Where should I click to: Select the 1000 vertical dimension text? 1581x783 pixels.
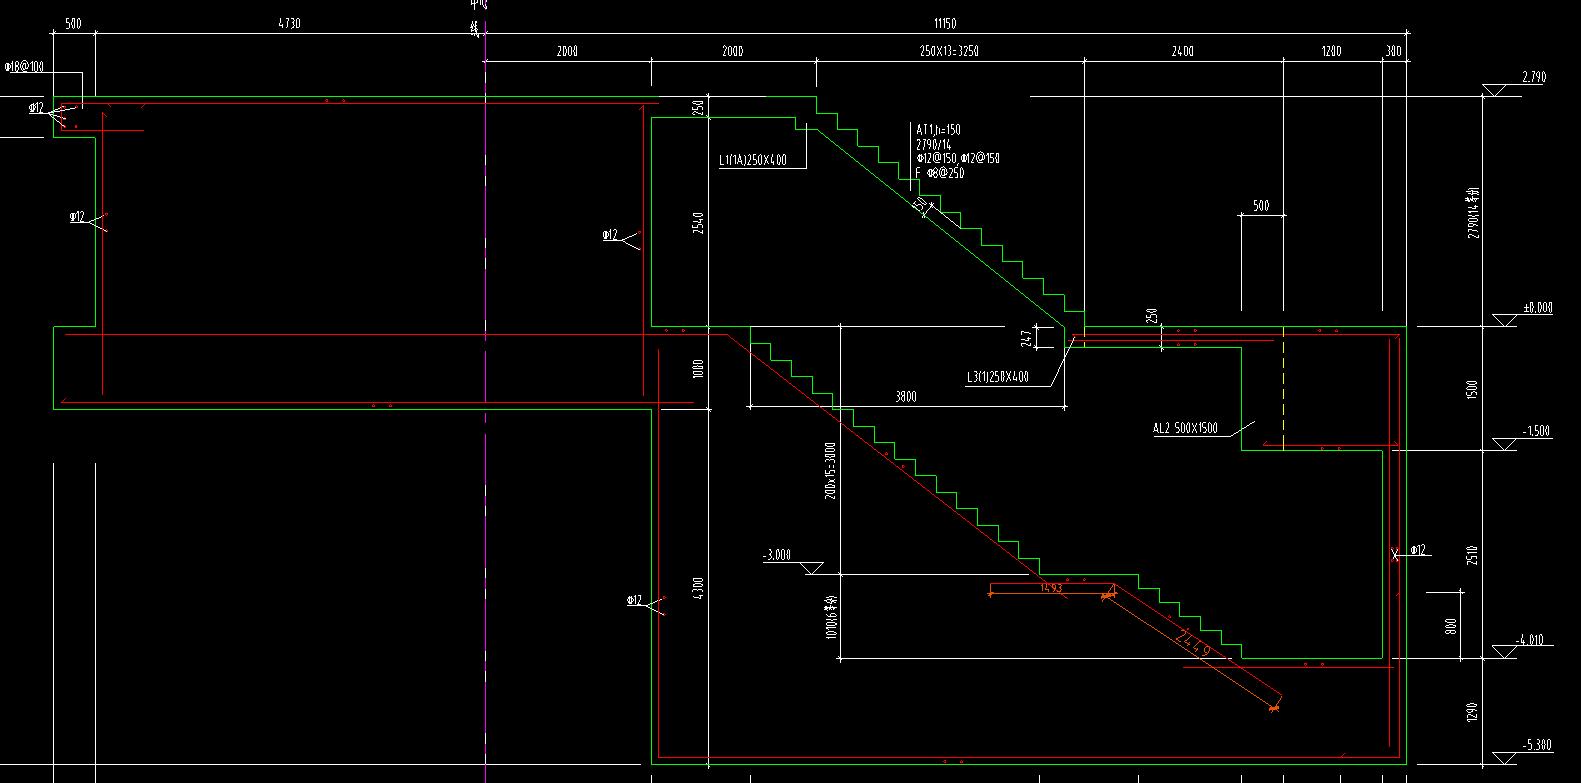tap(698, 368)
